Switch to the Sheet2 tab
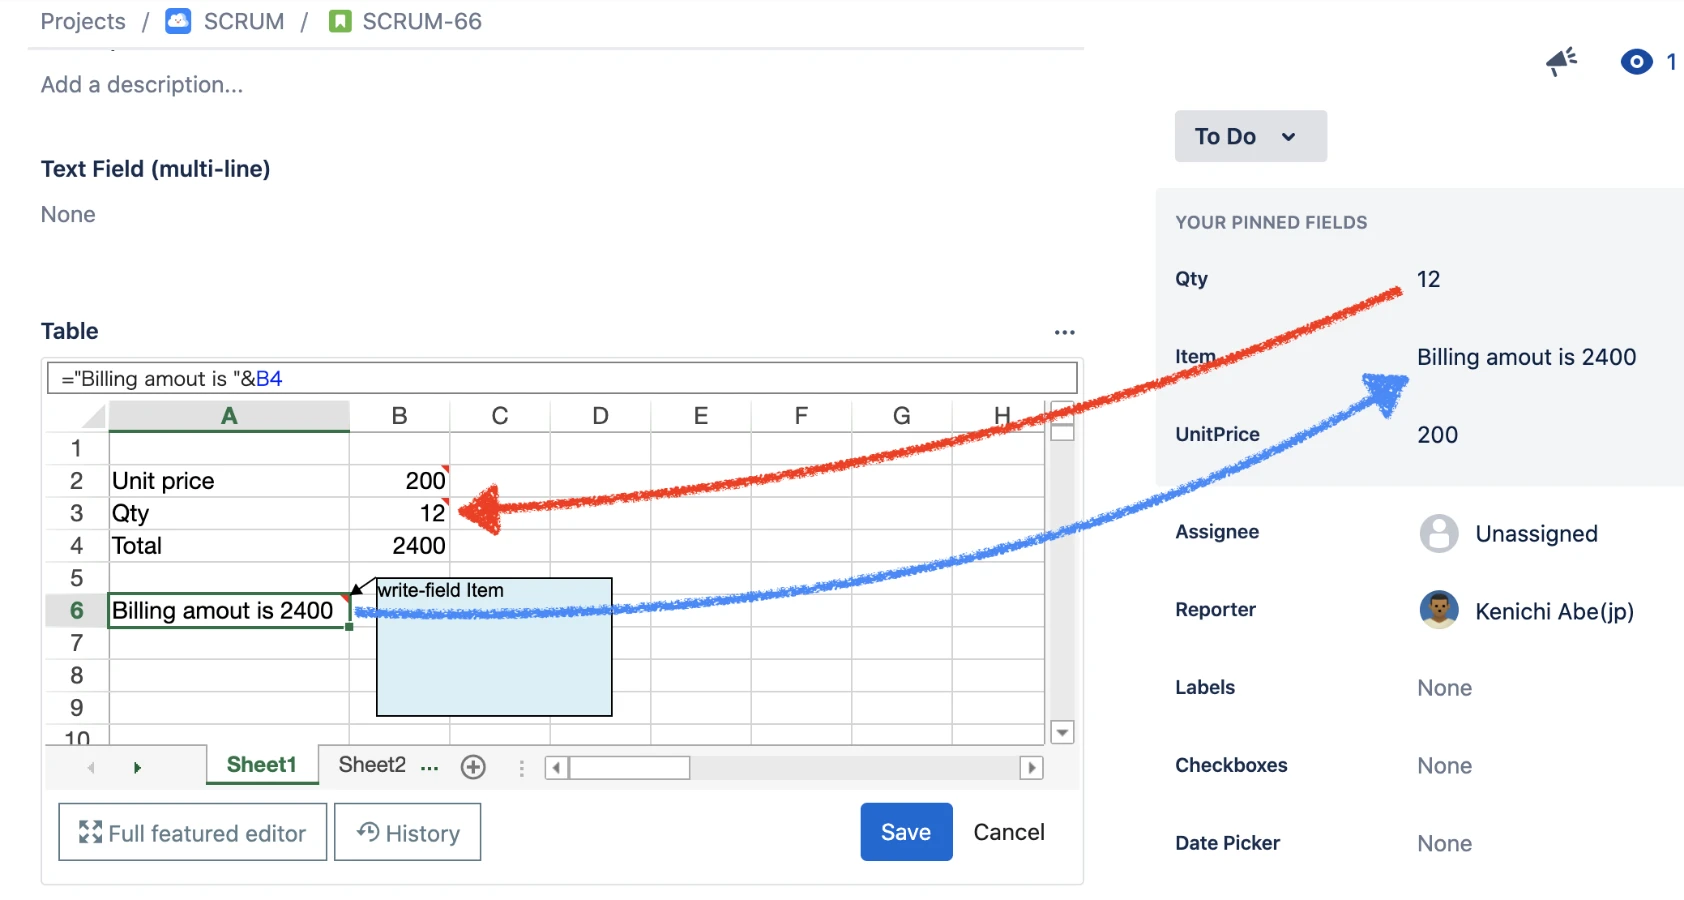 click(371, 764)
